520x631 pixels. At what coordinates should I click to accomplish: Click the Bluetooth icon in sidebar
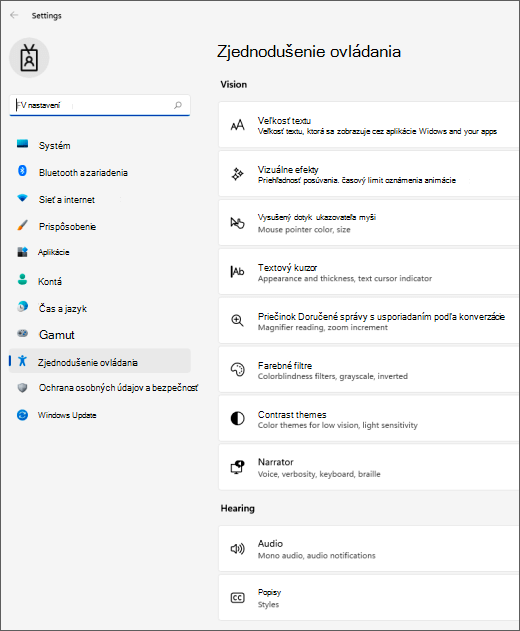[x=23, y=171]
